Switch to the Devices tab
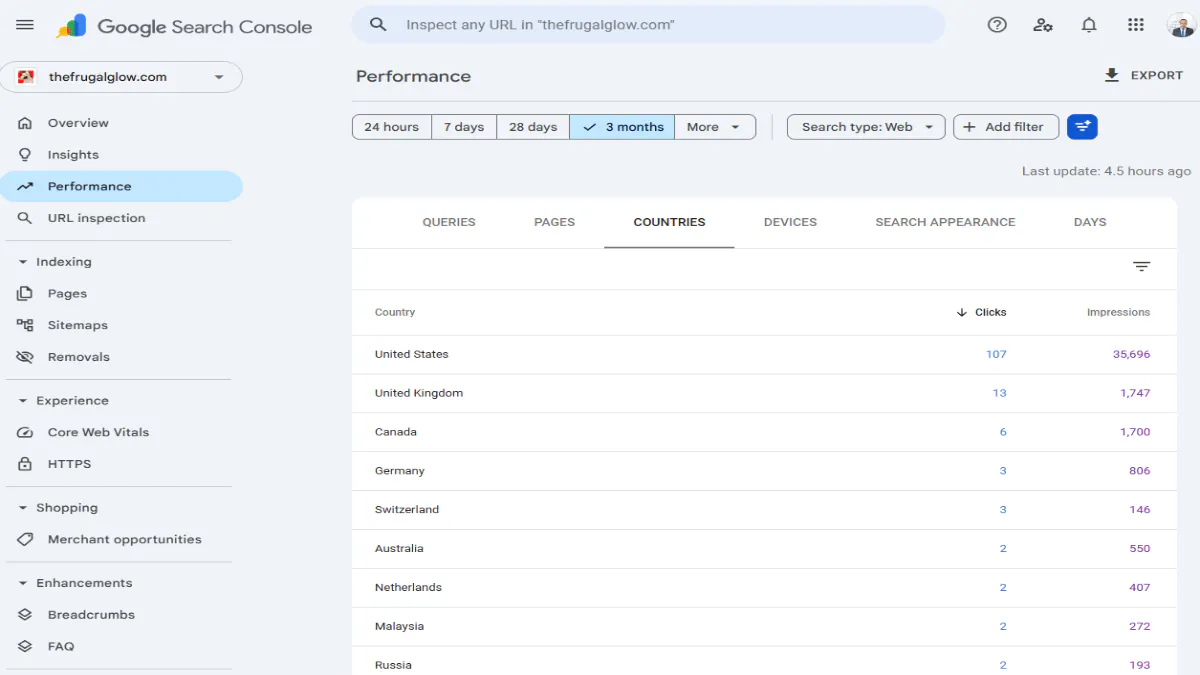 point(790,222)
